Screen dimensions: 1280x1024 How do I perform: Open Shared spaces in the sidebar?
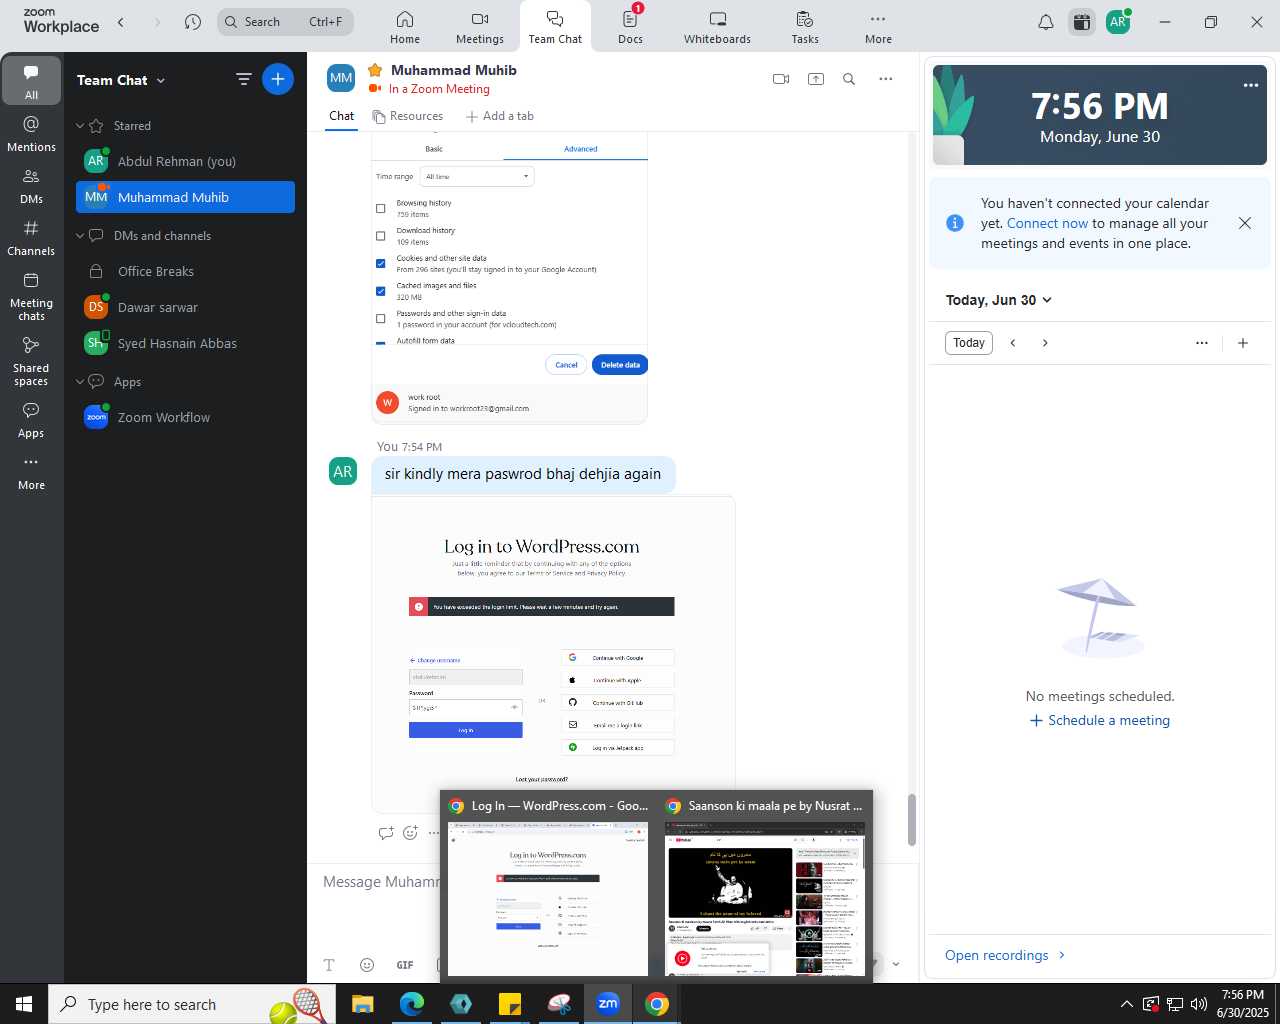click(31, 361)
